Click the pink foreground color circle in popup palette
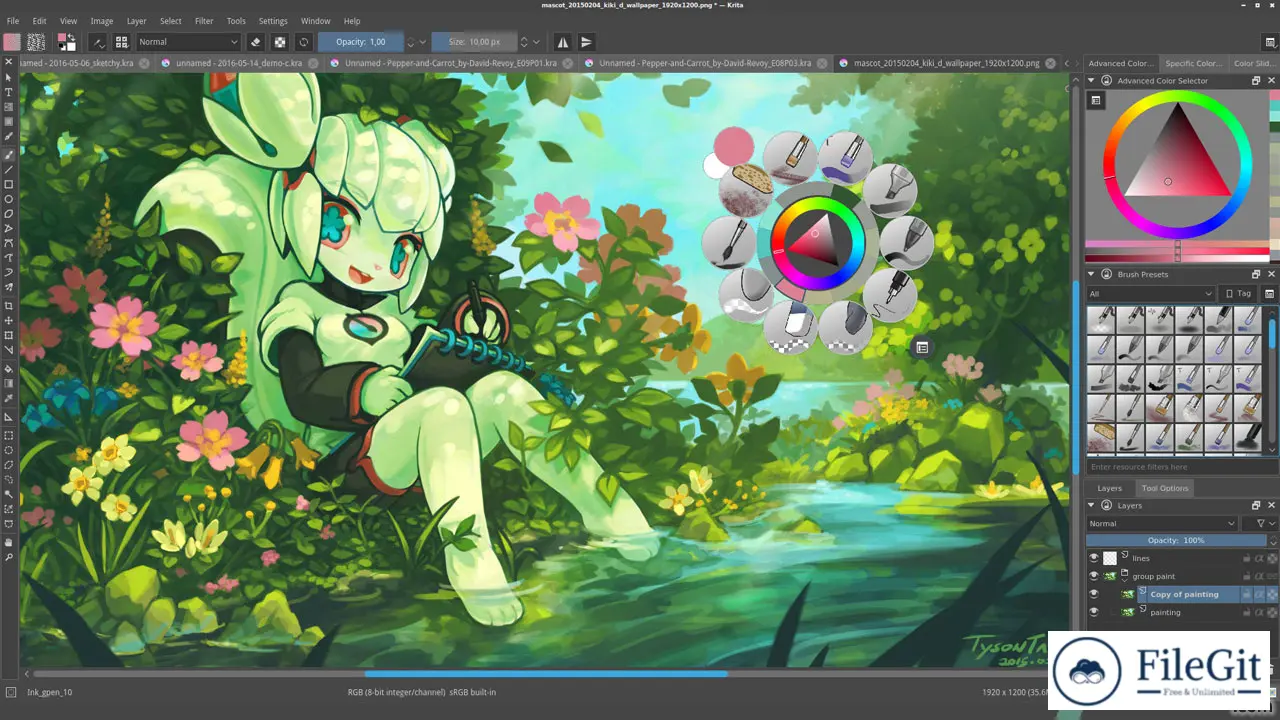1280x720 pixels. (733, 146)
